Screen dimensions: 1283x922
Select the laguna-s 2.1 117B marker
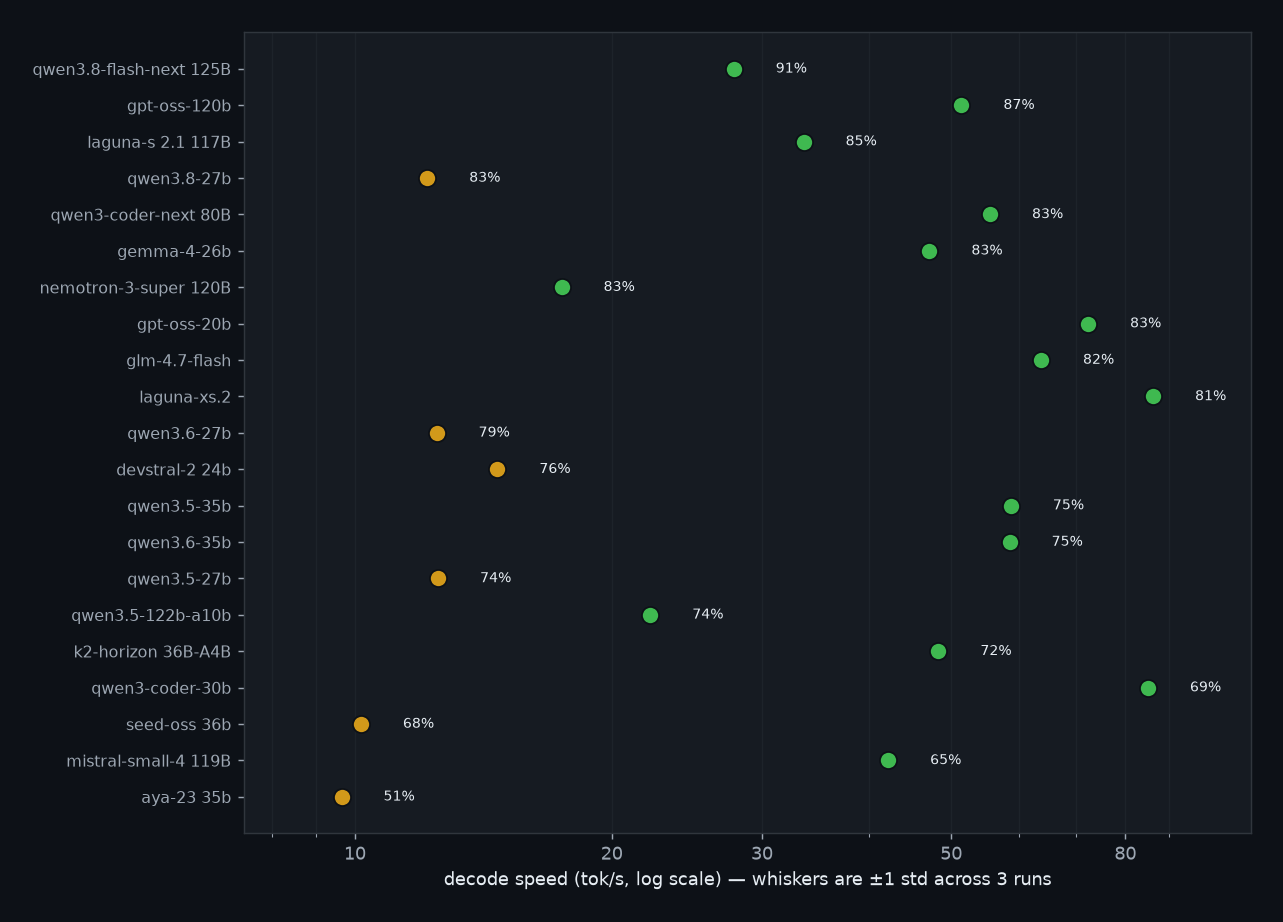[804, 142]
